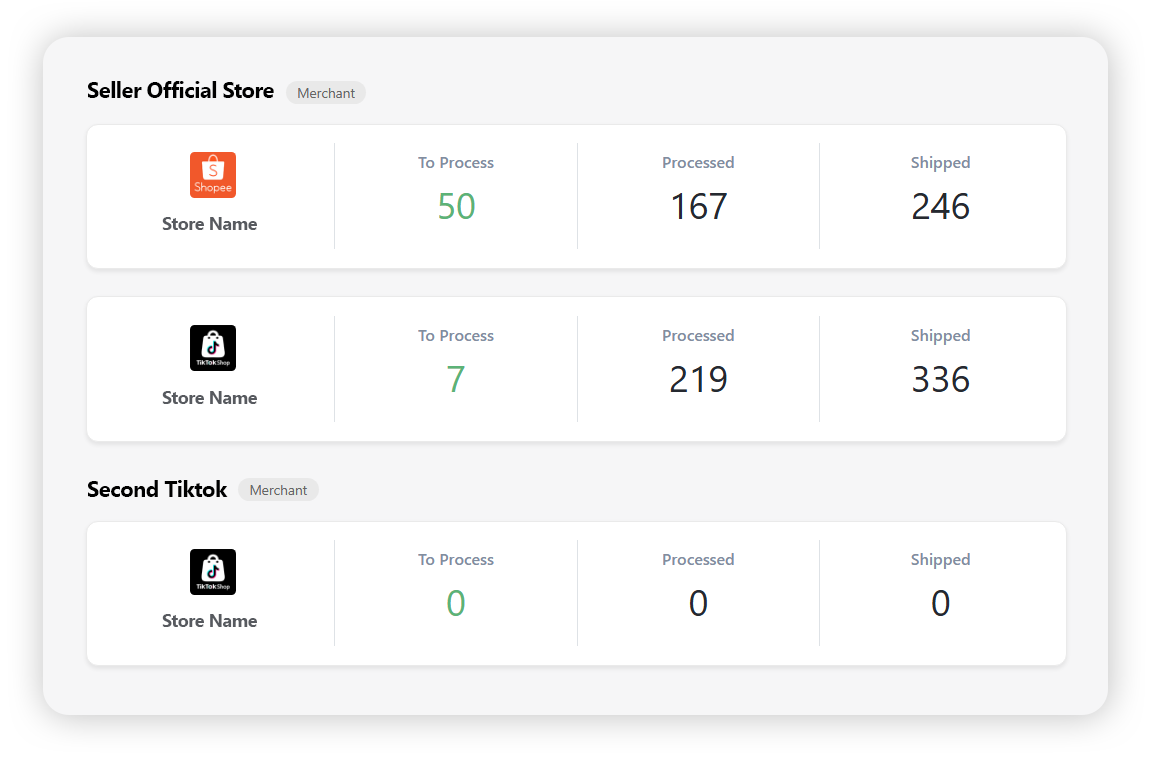Image resolution: width=1154 pixels, height=760 pixels.
Task: Select the Seller Official Store heading
Action: (180, 91)
